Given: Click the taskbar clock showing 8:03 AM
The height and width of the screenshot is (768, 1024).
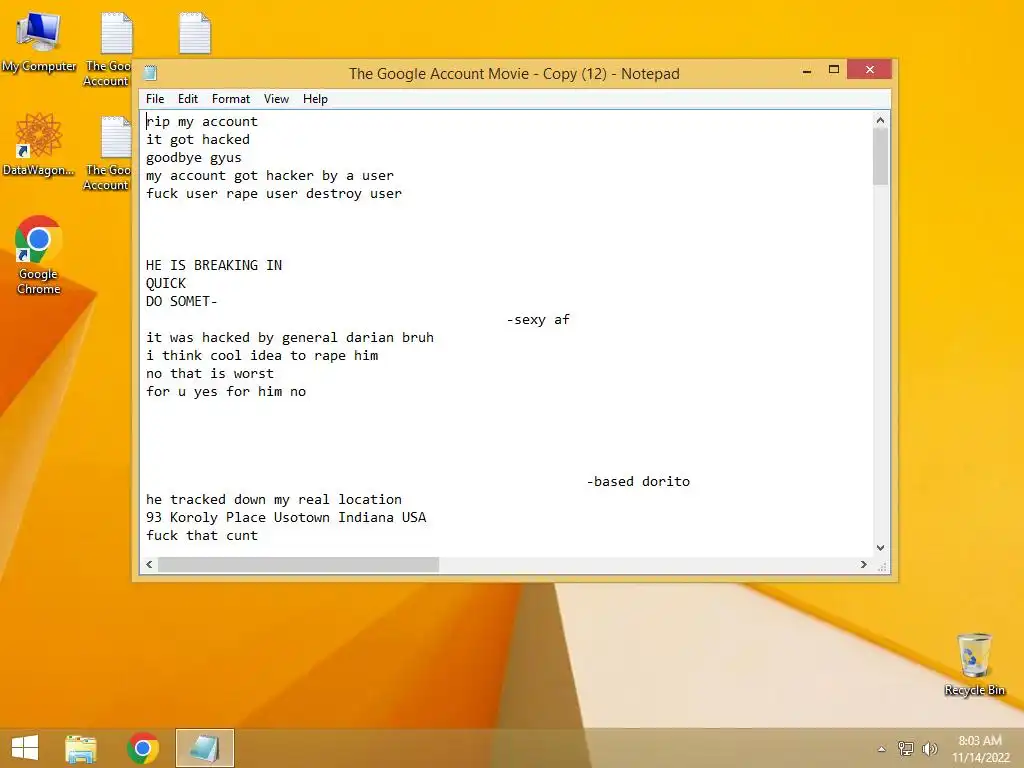Looking at the screenshot, I should pyautogui.click(x=980, y=748).
